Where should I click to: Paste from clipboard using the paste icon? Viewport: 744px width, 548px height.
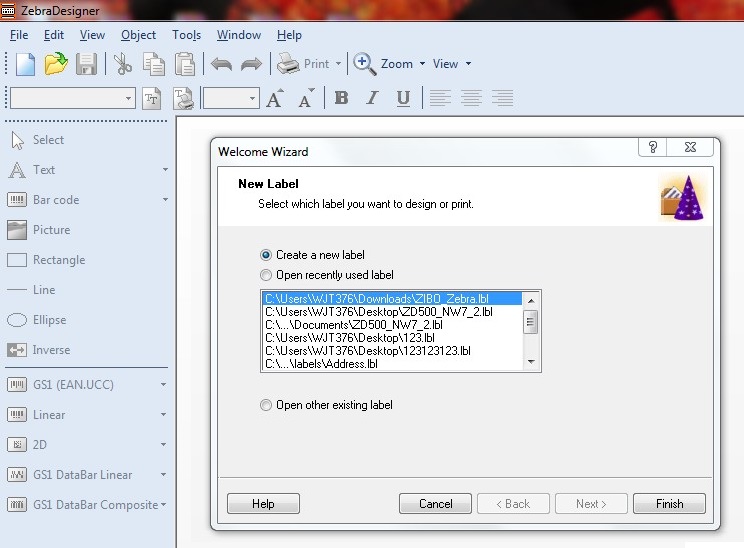pos(185,64)
